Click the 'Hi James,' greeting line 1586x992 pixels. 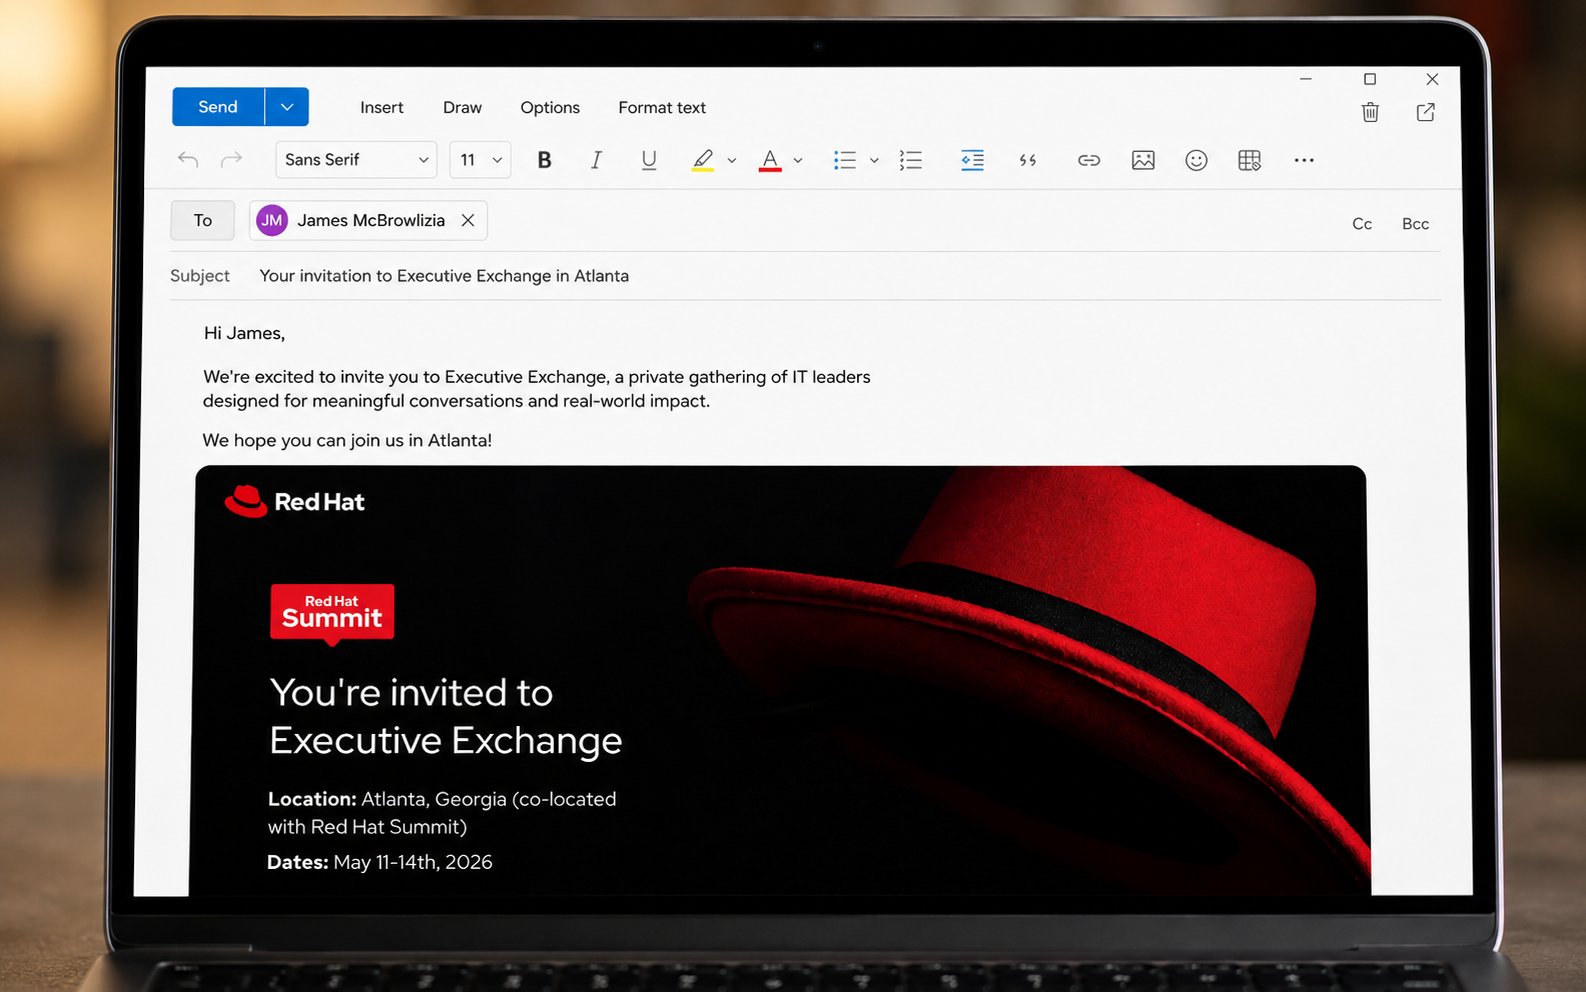(x=245, y=333)
